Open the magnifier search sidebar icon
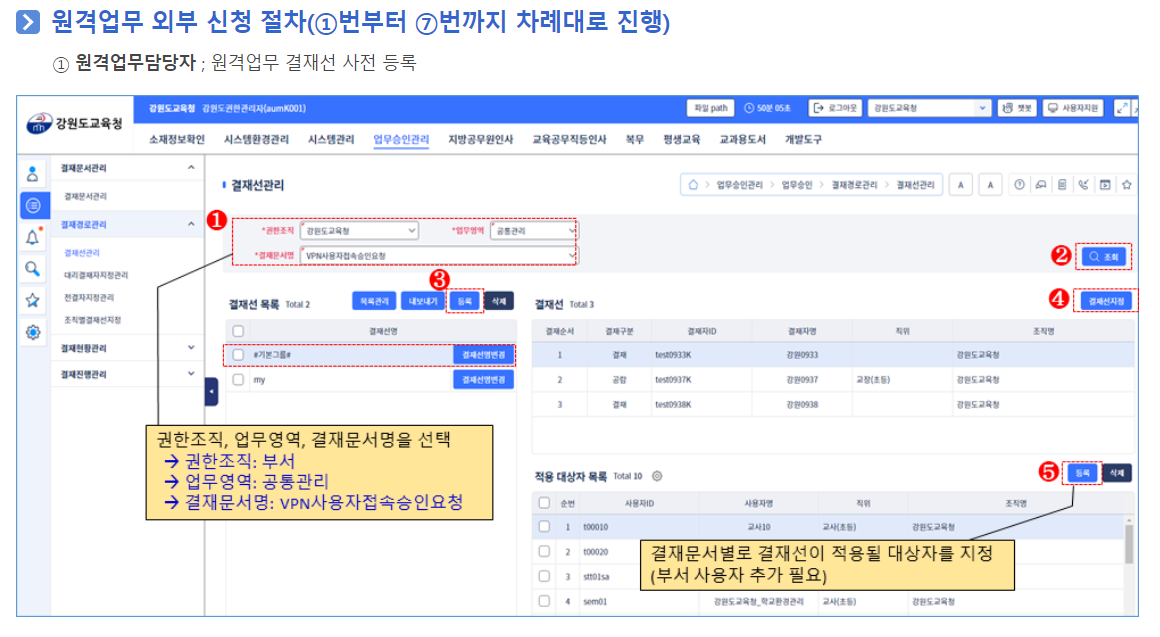The width and height of the screenshot is (1160, 637). click(x=33, y=269)
